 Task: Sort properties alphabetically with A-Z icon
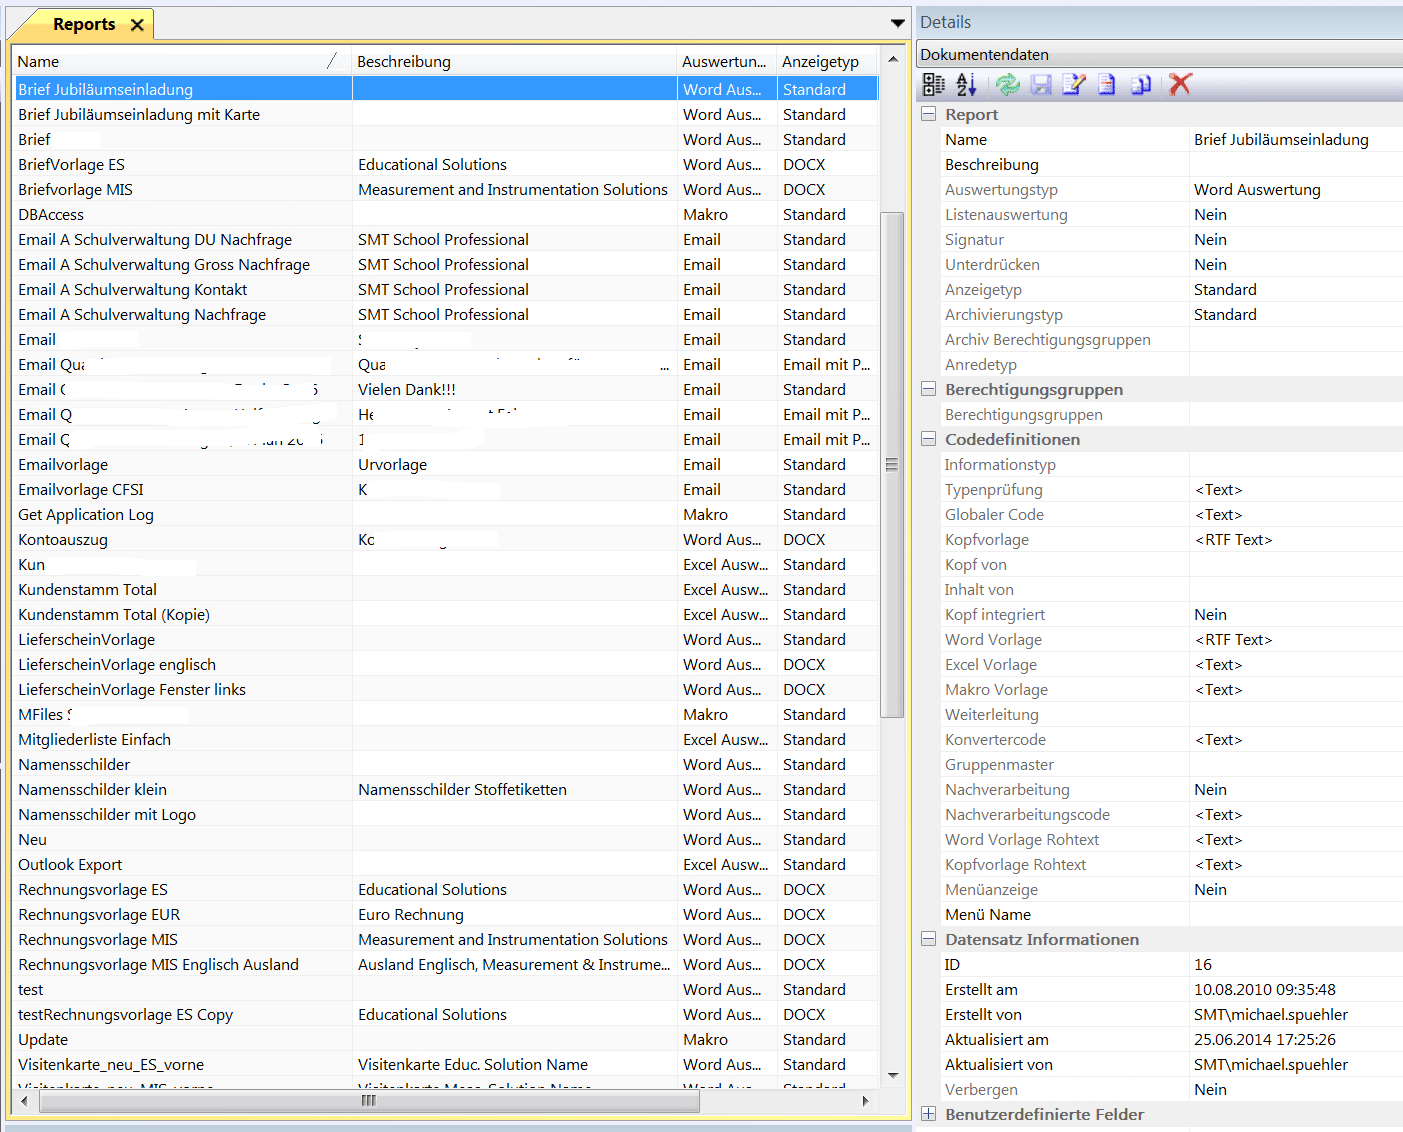(x=966, y=85)
